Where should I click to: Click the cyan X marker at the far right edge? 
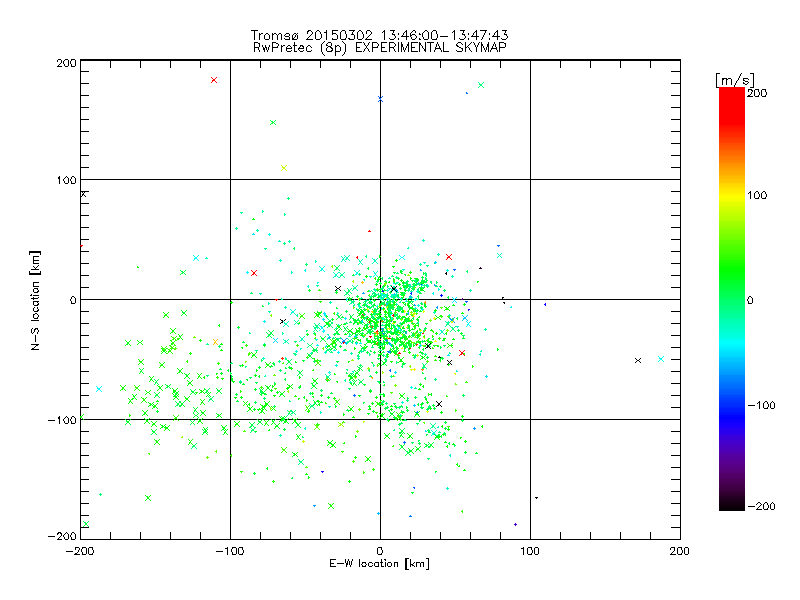(661, 359)
